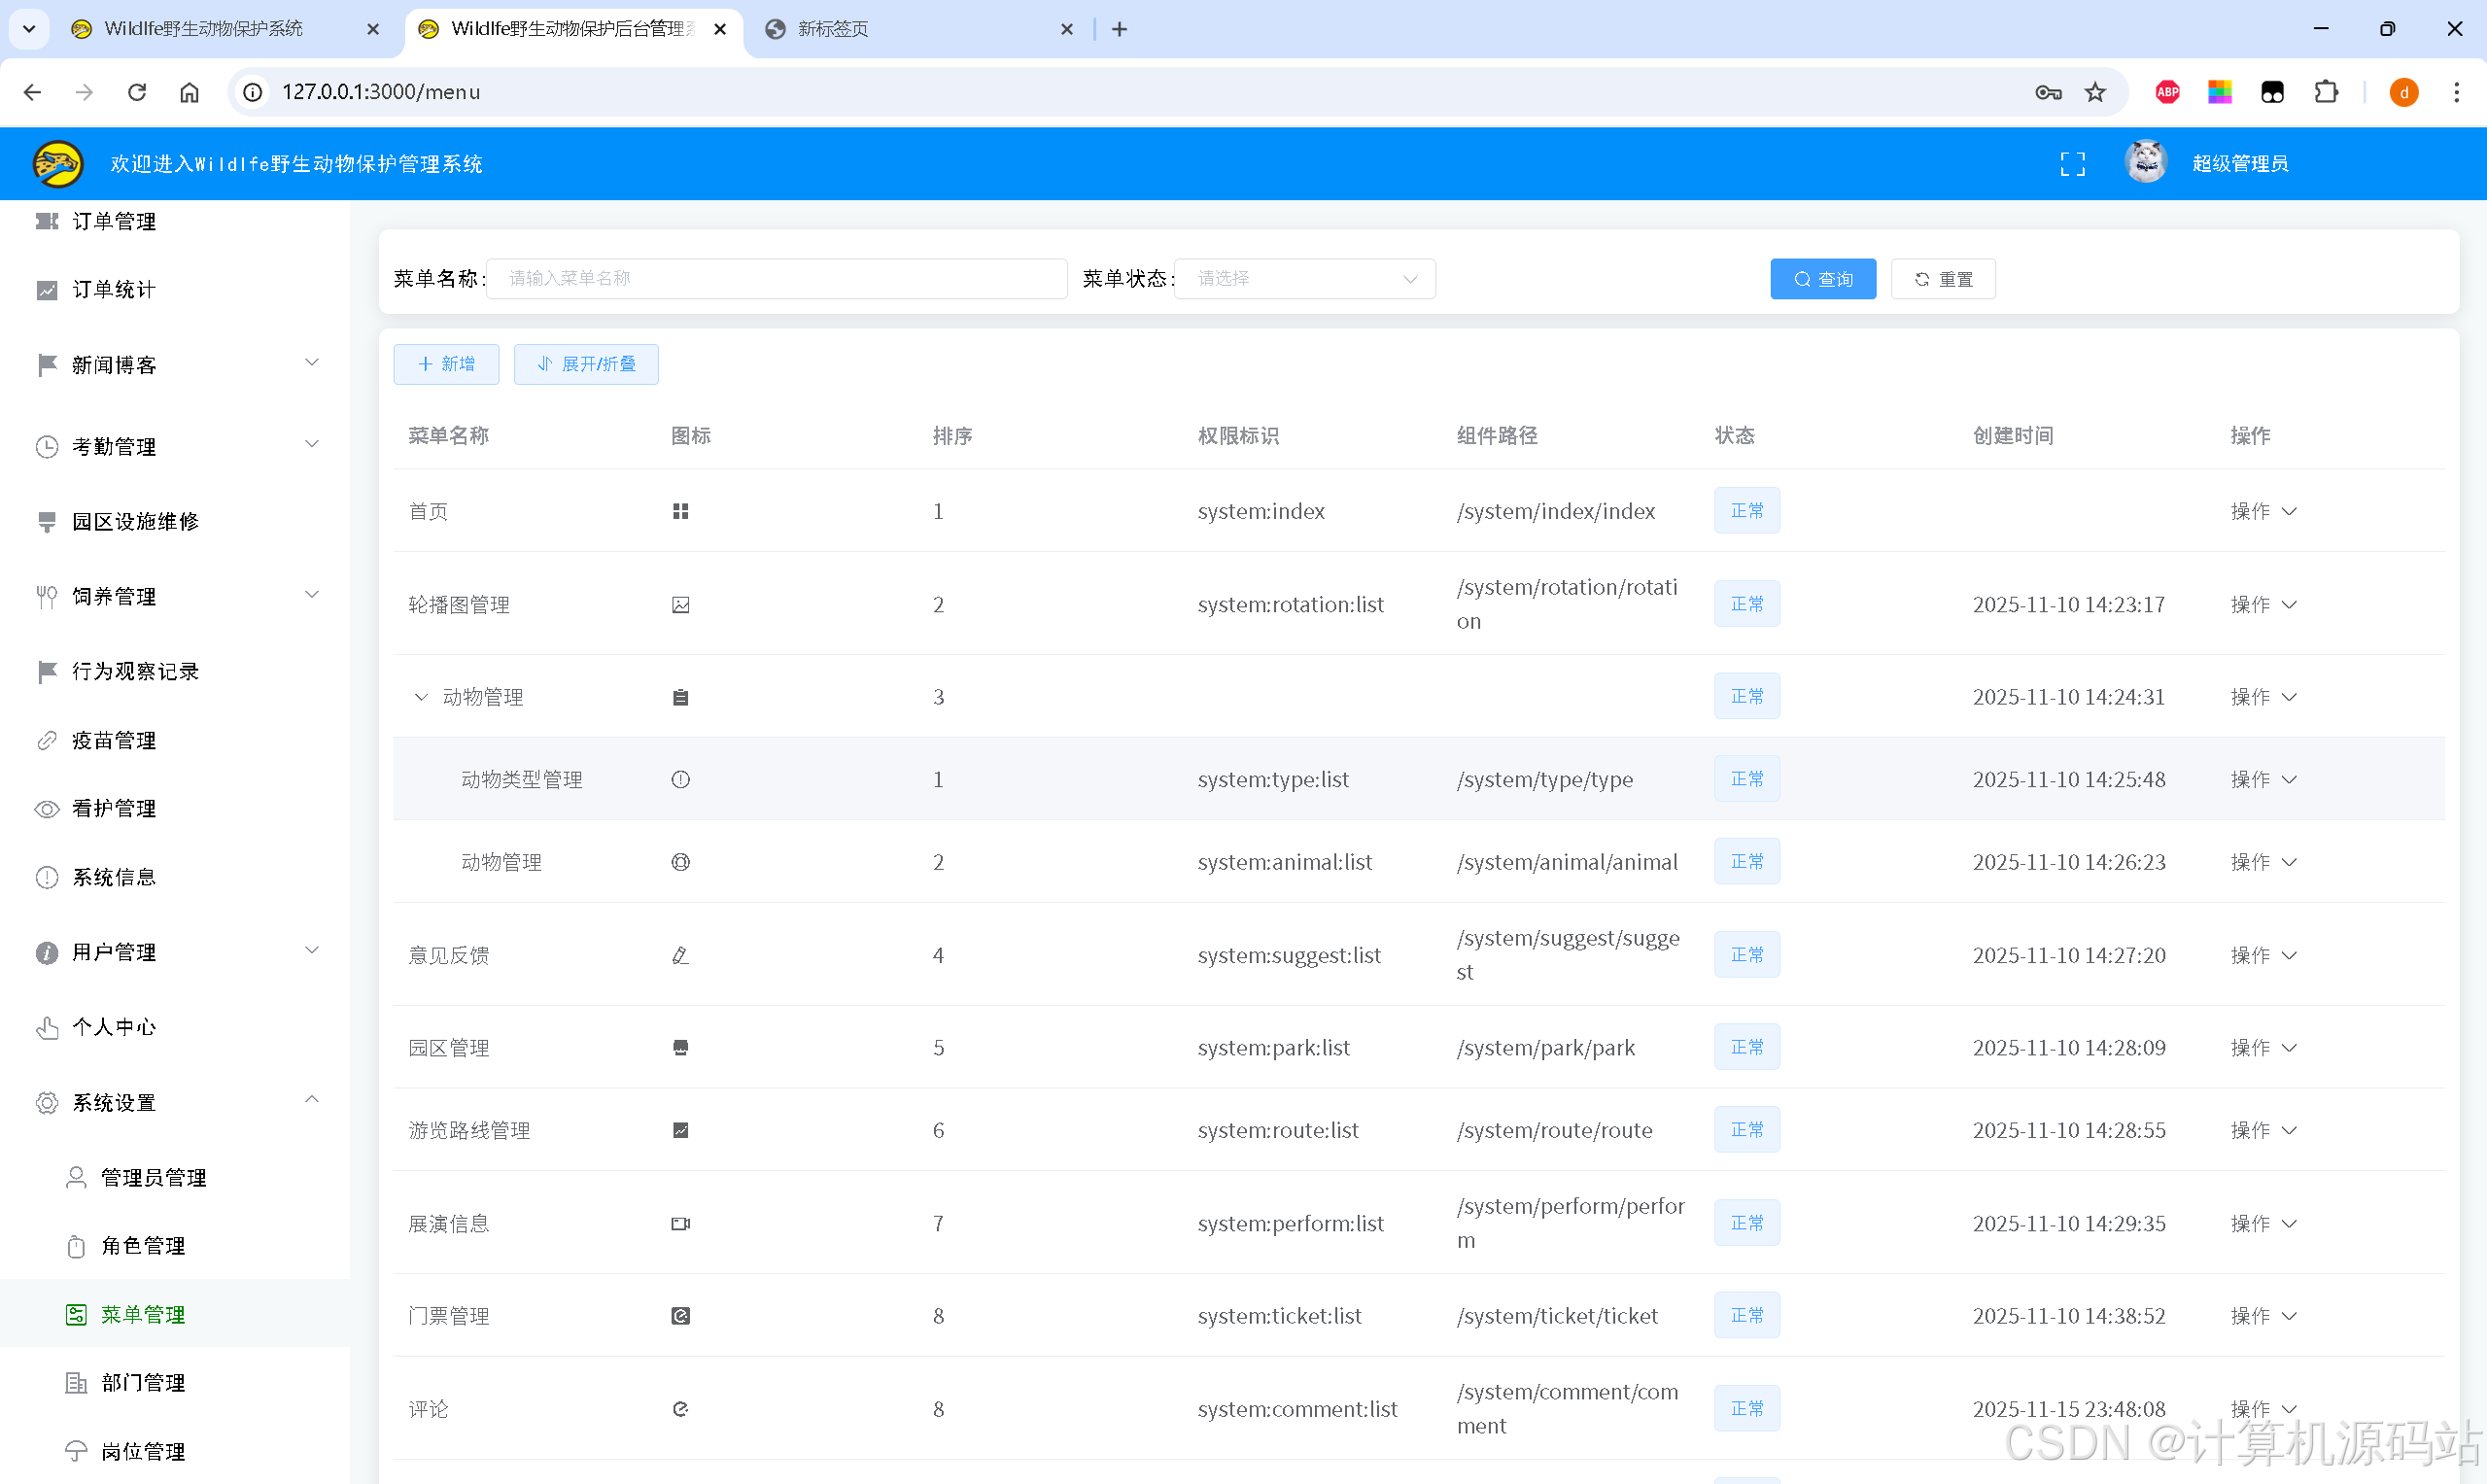Viewport: 2487px width, 1484px height.
Task: Click the picture icon in 轮播图管理 row
Action: pyautogui.click(x=680, y=605)
